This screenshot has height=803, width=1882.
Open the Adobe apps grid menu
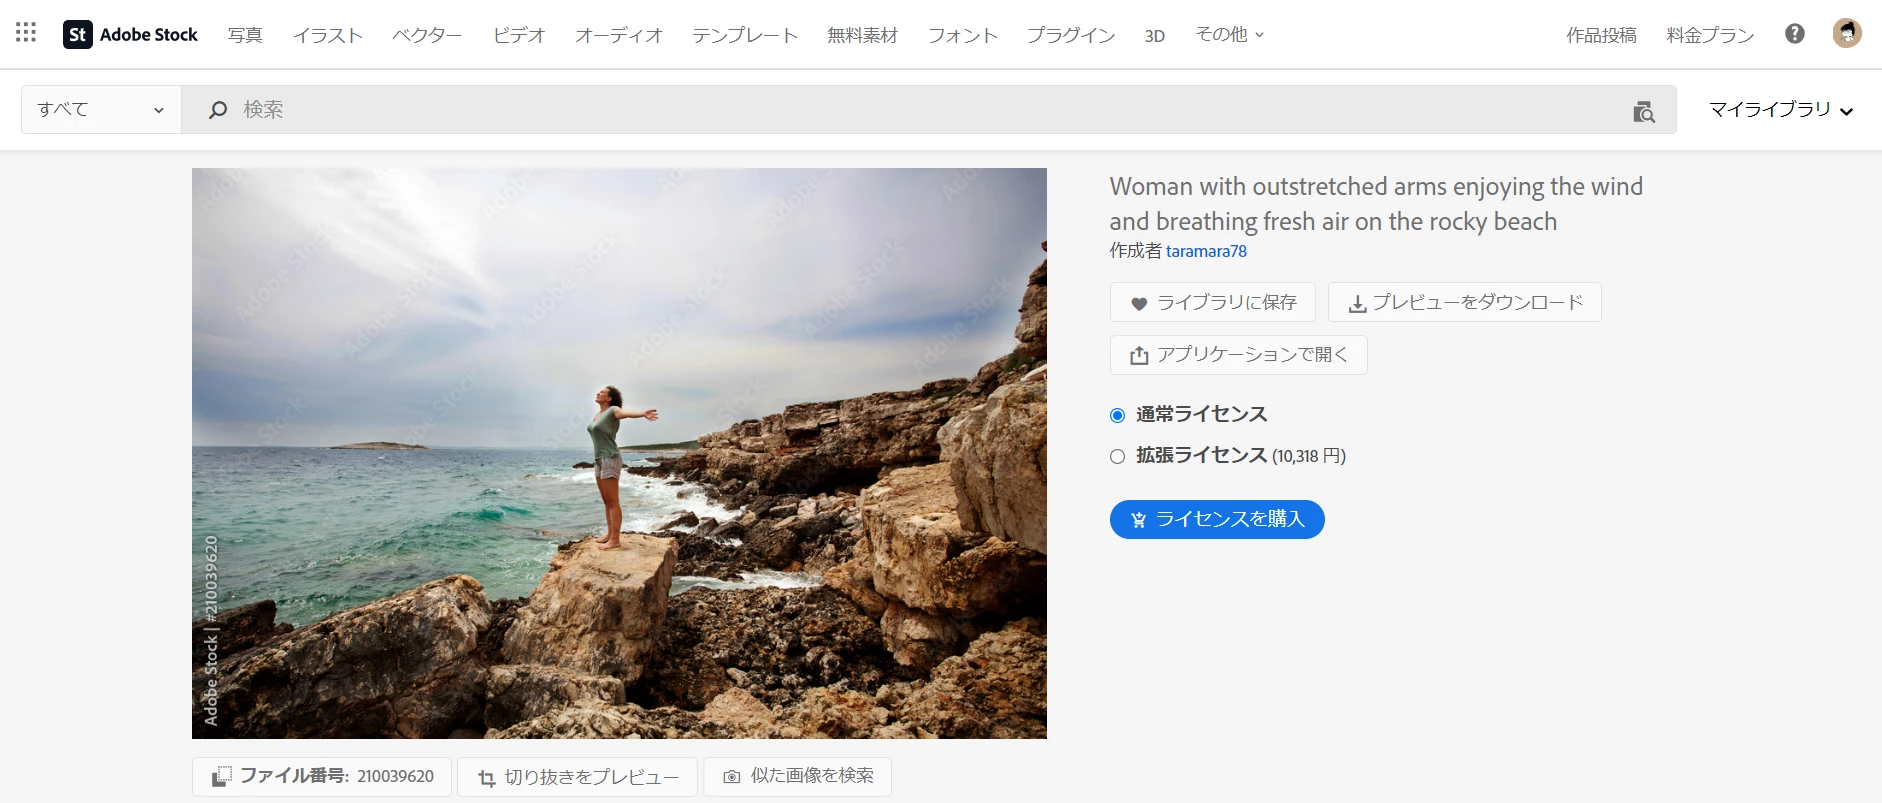(x=26, y=33)
